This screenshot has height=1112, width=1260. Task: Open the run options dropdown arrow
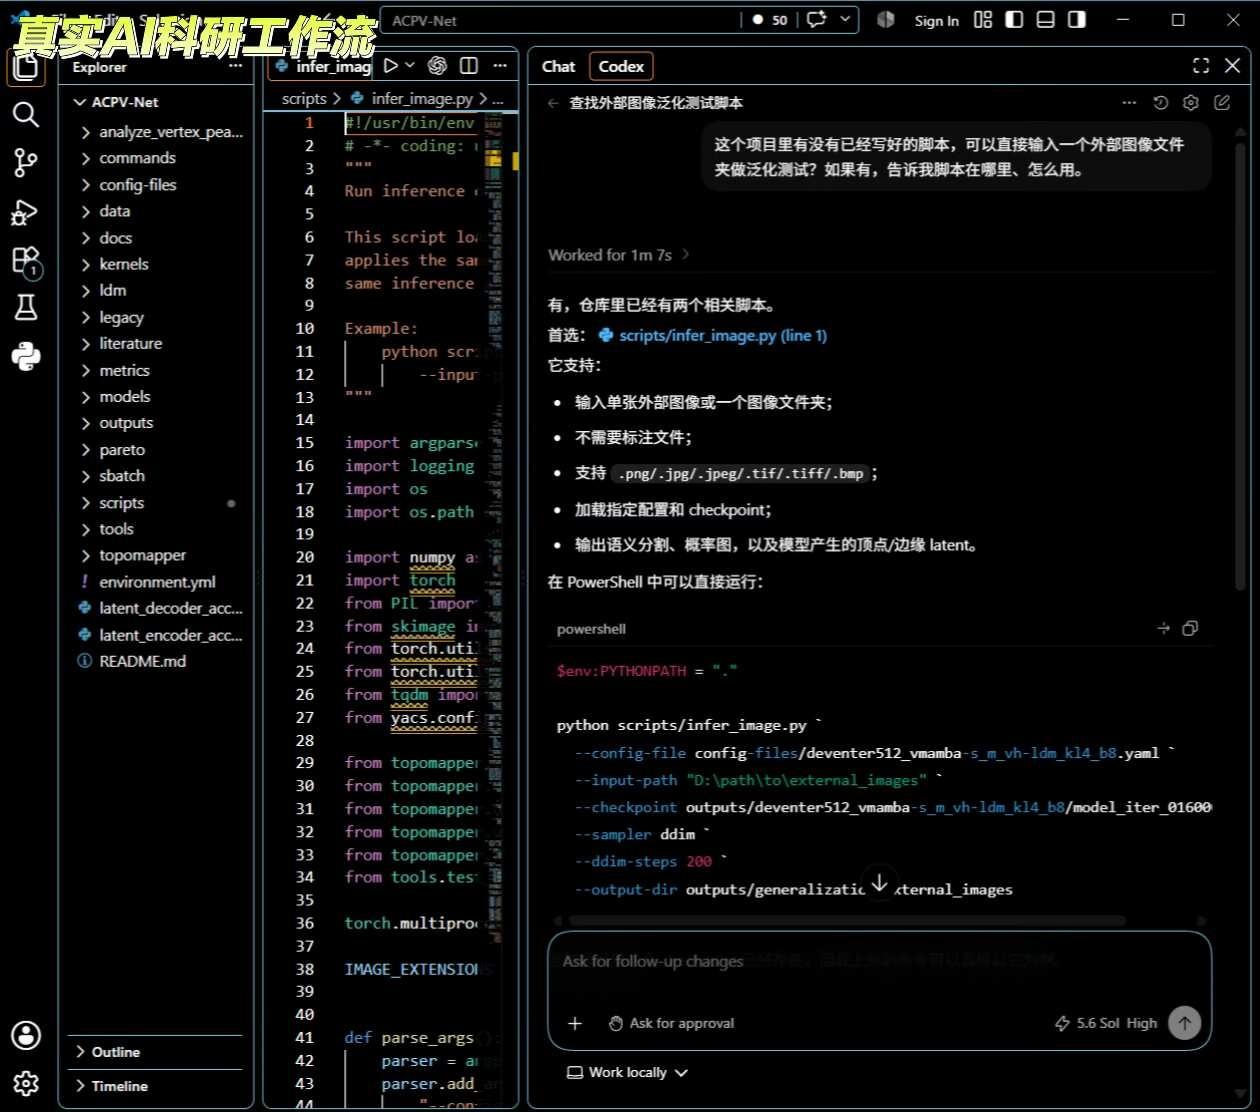(x=410, y=66)
